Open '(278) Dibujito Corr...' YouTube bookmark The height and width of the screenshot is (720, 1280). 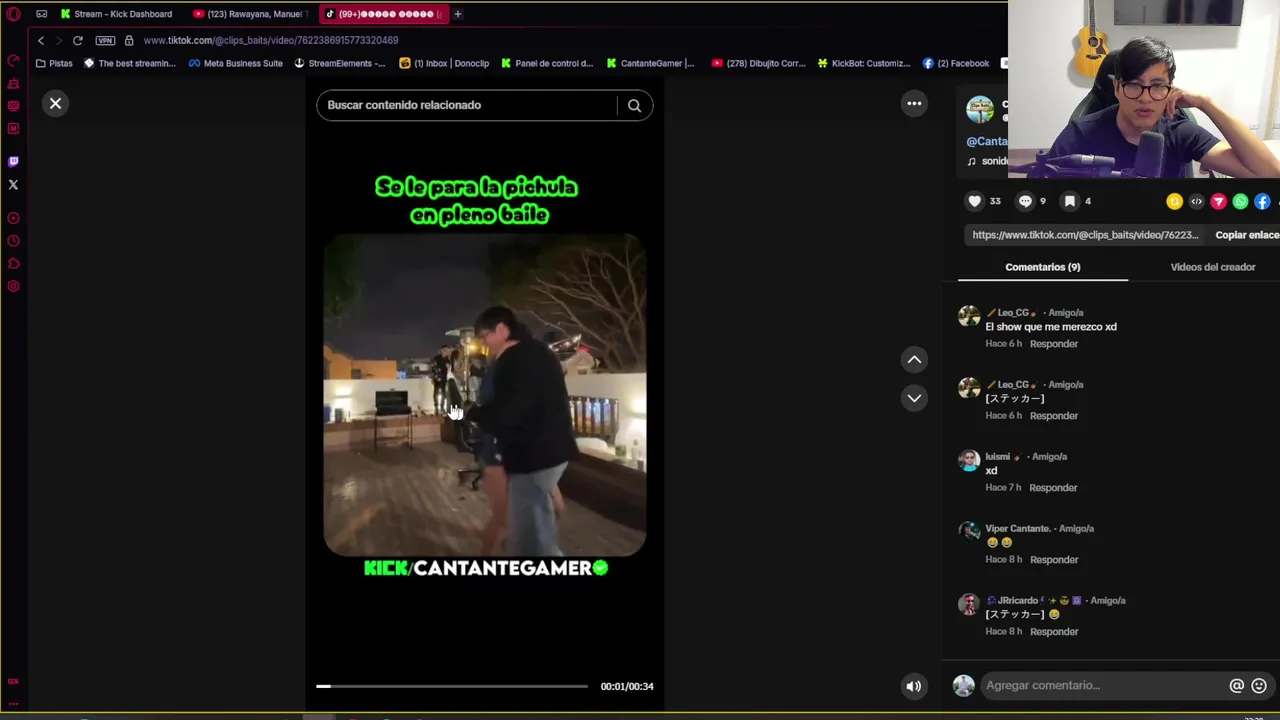(x=758, y=63)
